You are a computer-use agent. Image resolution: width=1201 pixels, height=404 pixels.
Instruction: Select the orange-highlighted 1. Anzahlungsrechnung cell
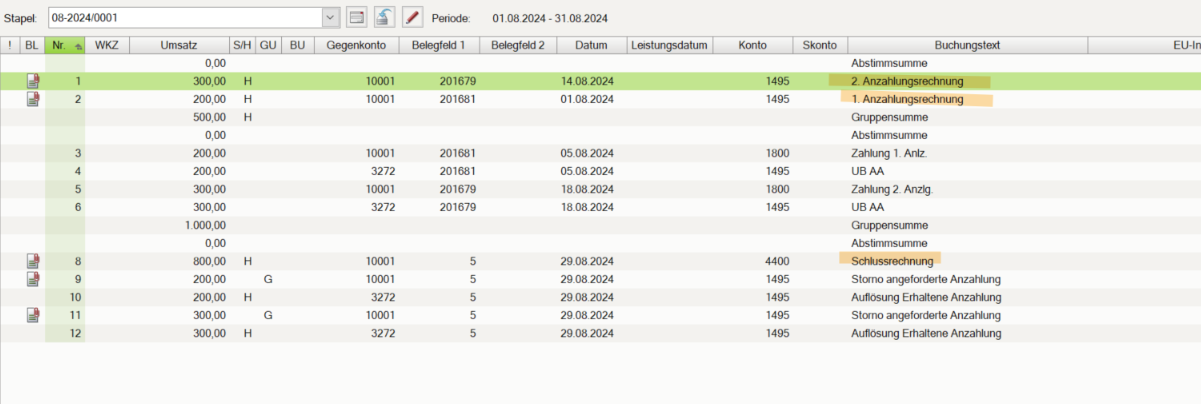(907, 99)
